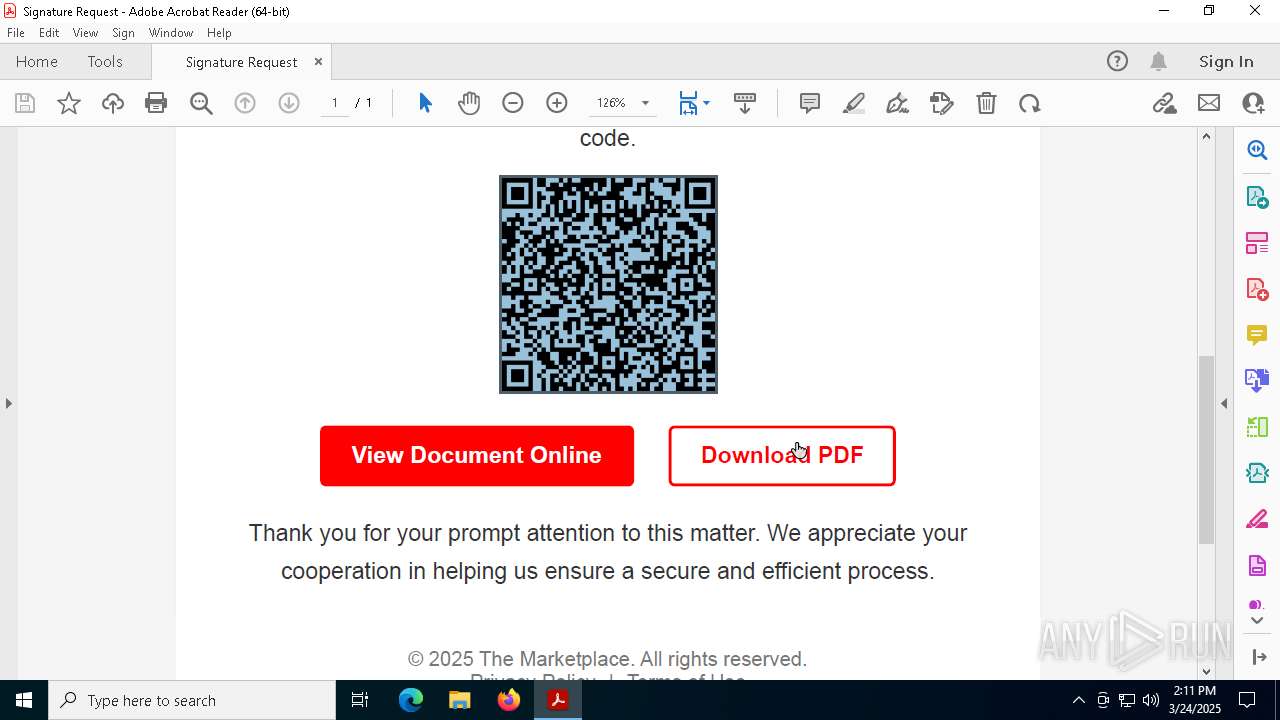The height and width of the screenshot is (720, 1280).
Task: Open the search tool in right pane
Action: pyautogui.click(x=1257, y=150)
